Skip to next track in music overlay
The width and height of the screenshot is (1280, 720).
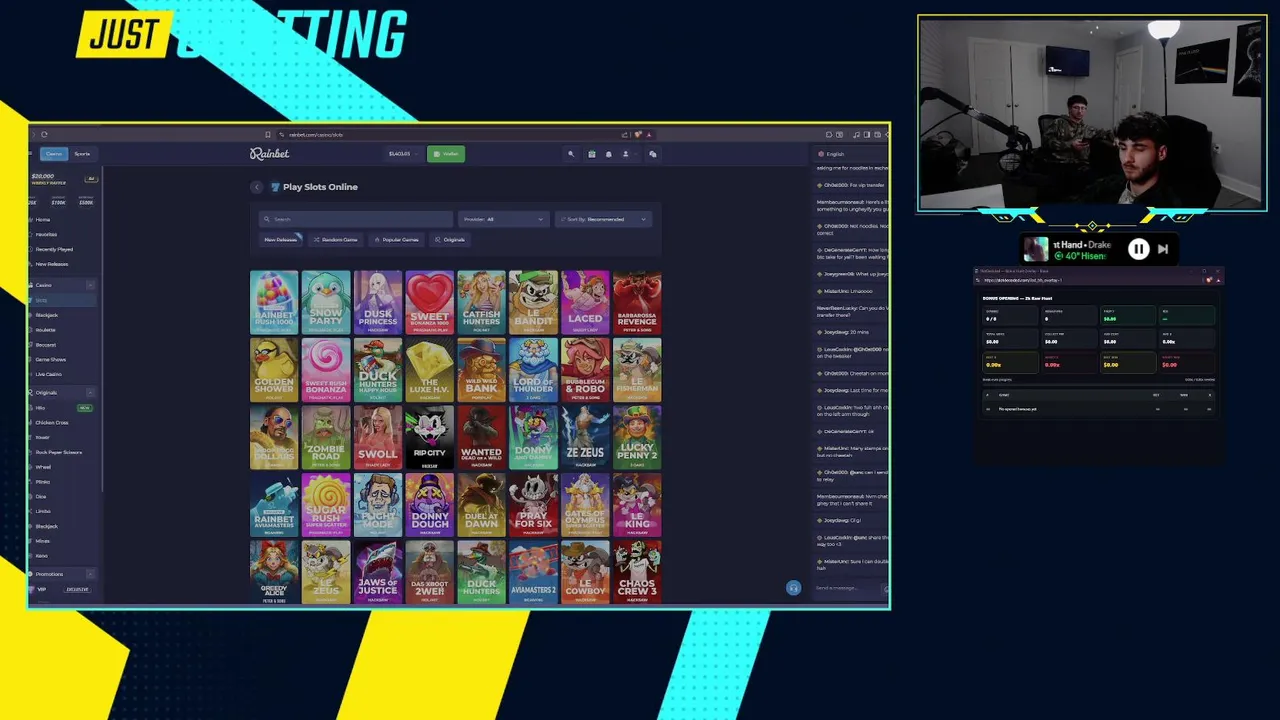[x=1162, y=249]
